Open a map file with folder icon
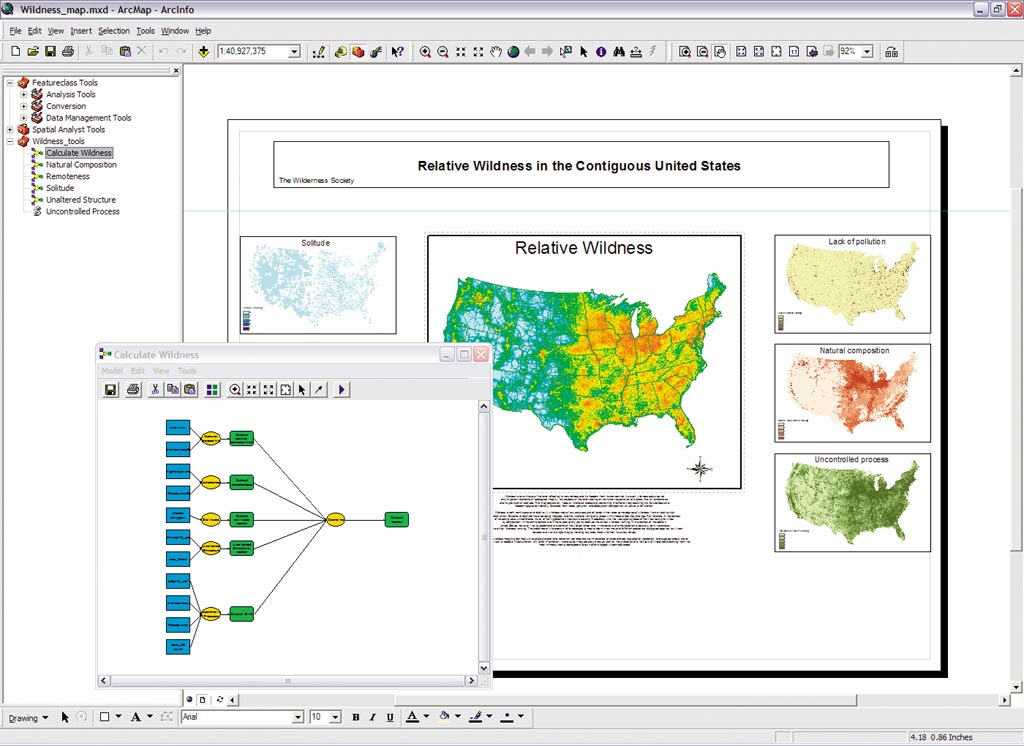 coord(33,52)
